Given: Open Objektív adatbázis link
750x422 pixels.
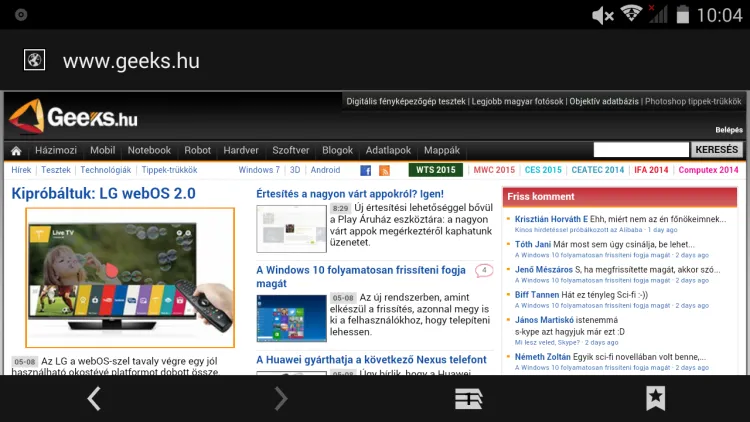Looking at the screenshot, I should coord(604,101).
